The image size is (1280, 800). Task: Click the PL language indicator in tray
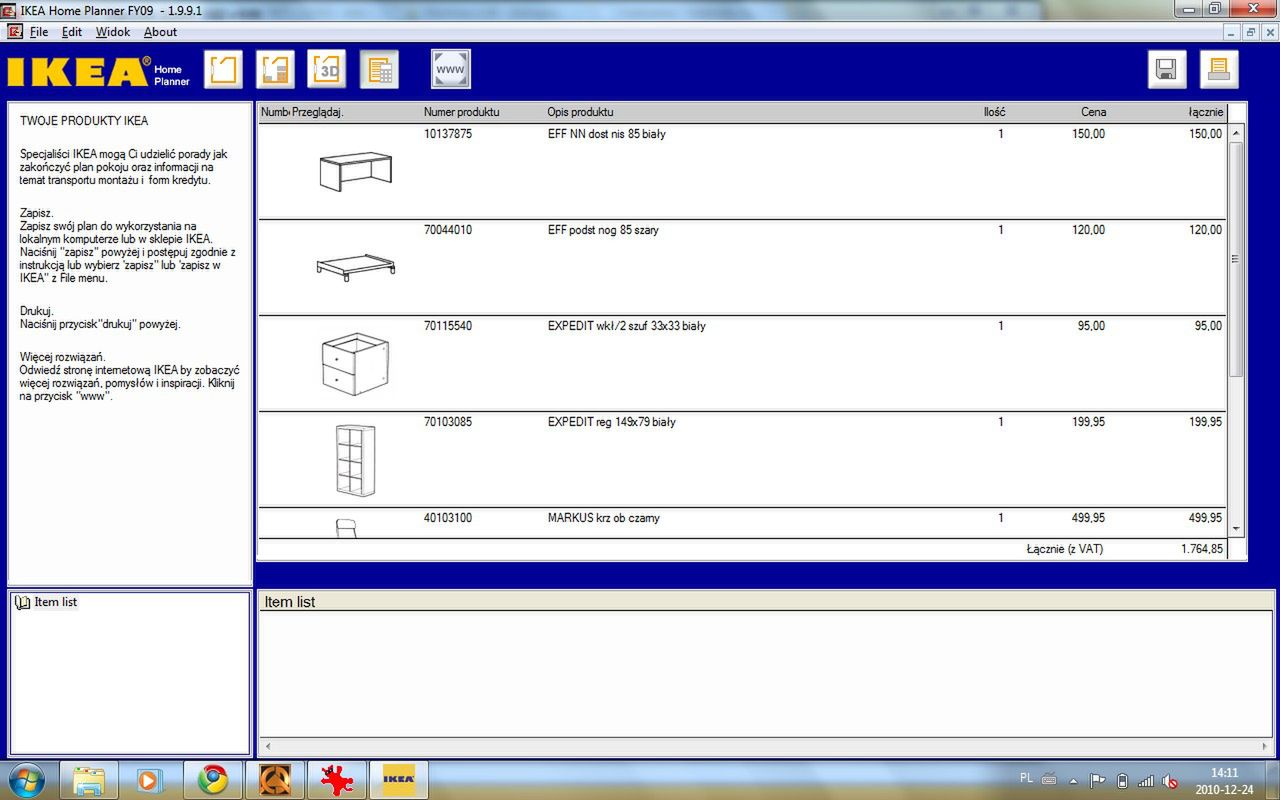(1027, 778)
